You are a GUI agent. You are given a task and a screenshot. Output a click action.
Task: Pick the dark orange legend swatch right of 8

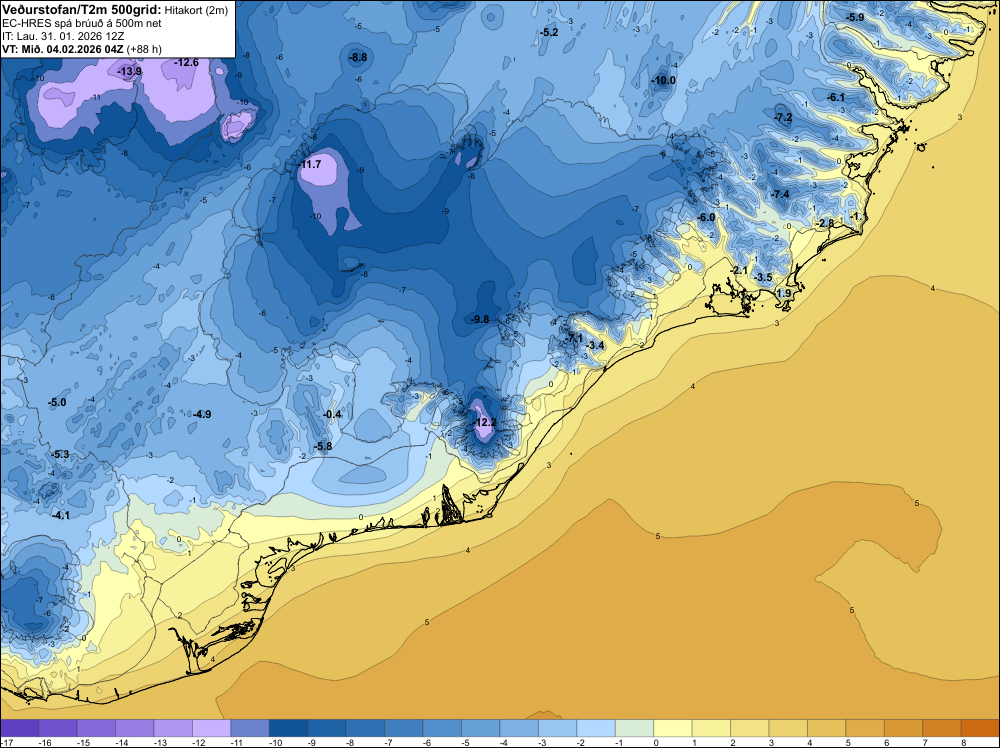[980, 728]
